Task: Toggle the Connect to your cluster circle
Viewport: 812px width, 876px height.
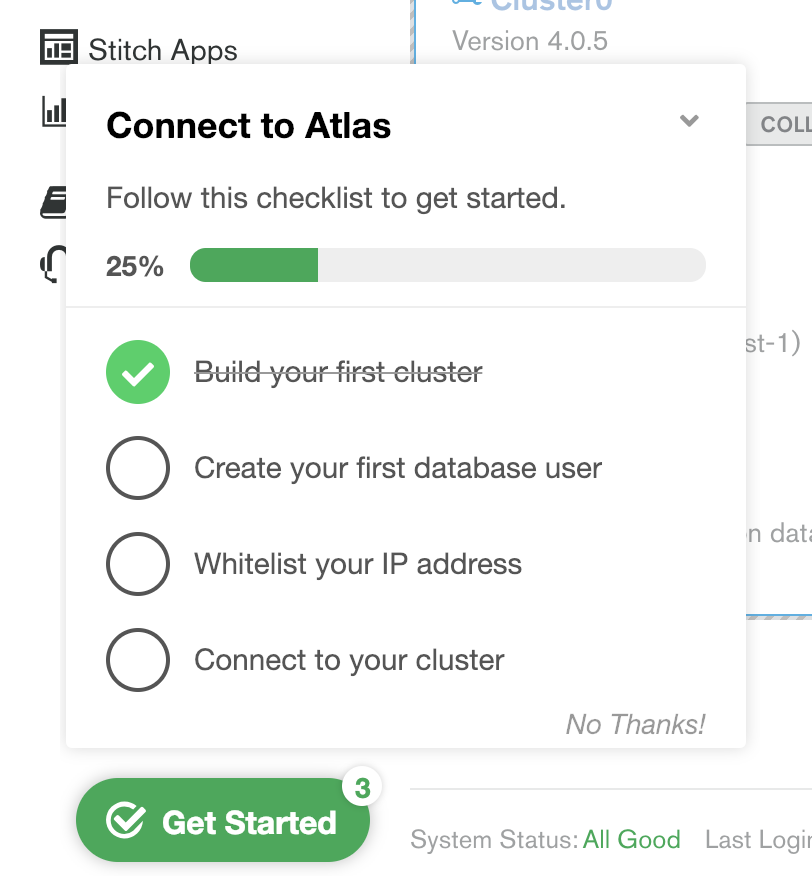Action: click(138, 660)
